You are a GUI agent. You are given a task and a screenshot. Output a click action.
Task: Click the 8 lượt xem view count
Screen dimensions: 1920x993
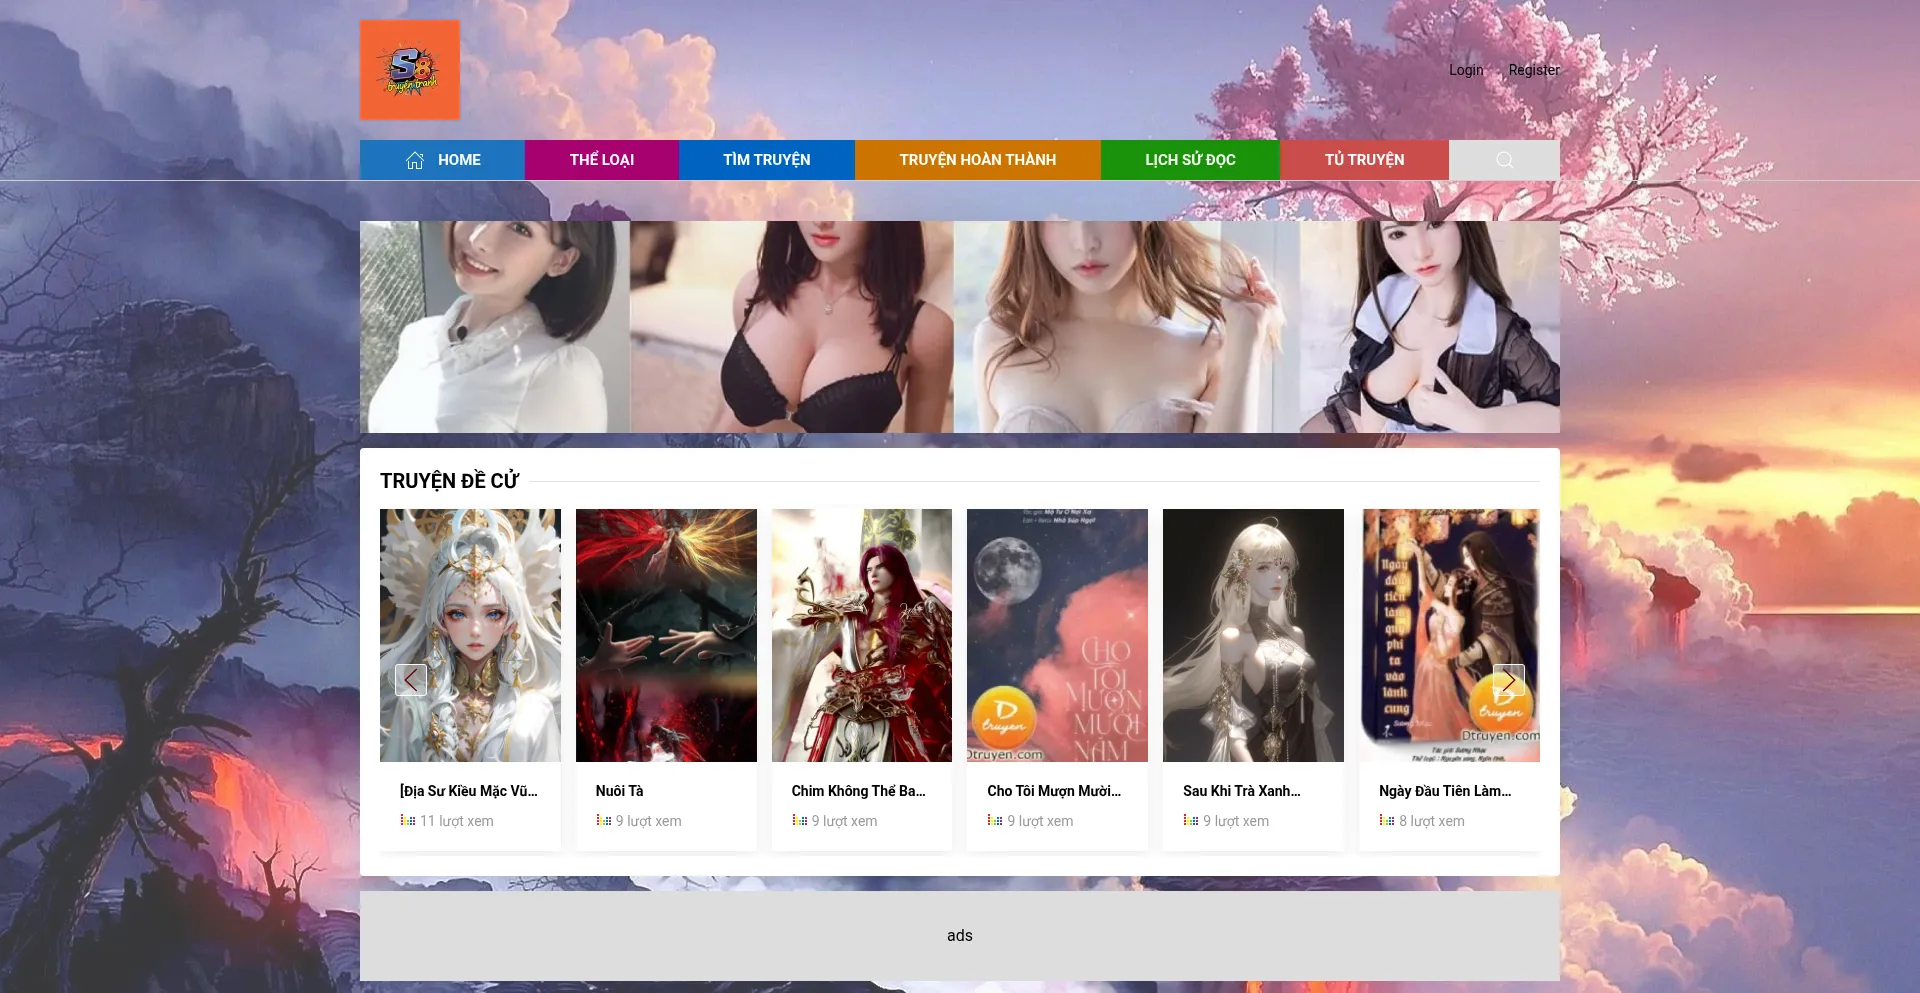point(1432,821)
